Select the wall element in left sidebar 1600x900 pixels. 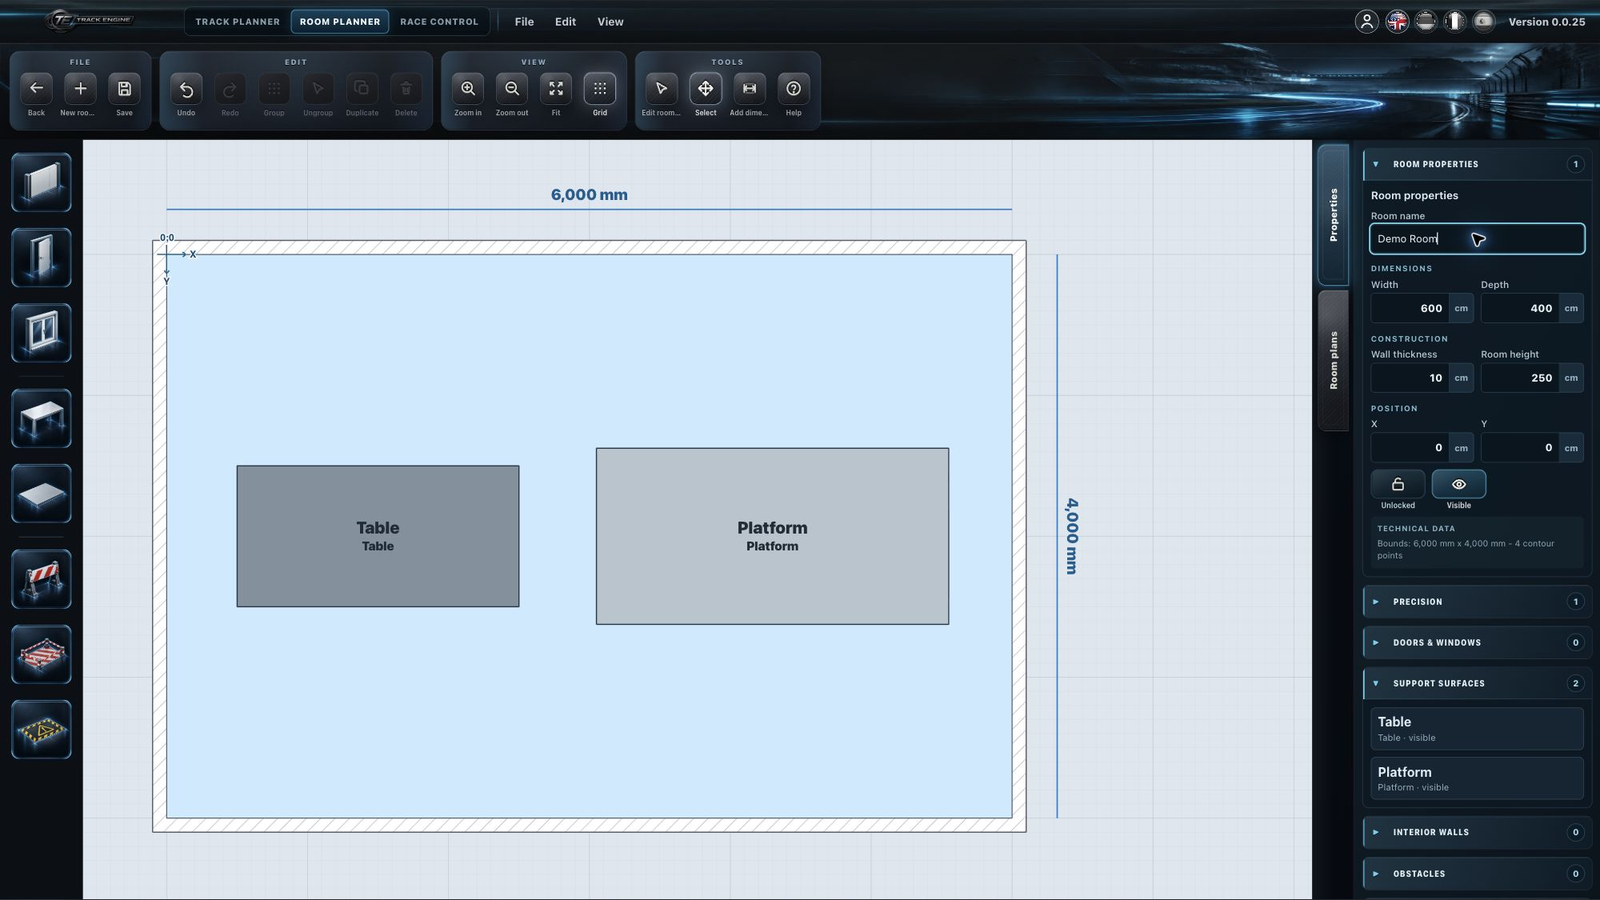click(41, 182)
